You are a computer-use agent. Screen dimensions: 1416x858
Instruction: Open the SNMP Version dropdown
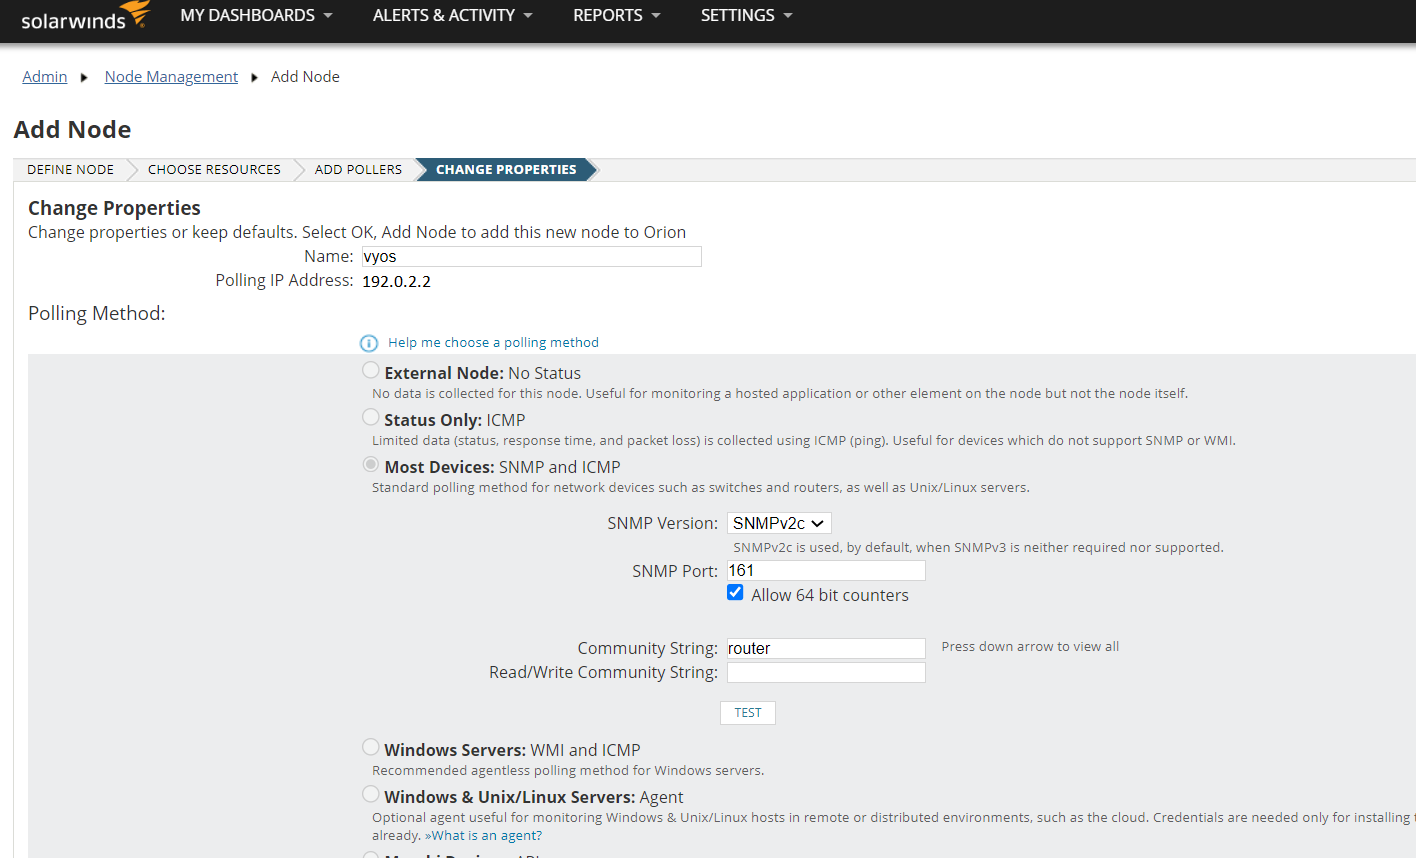(778, 523)
